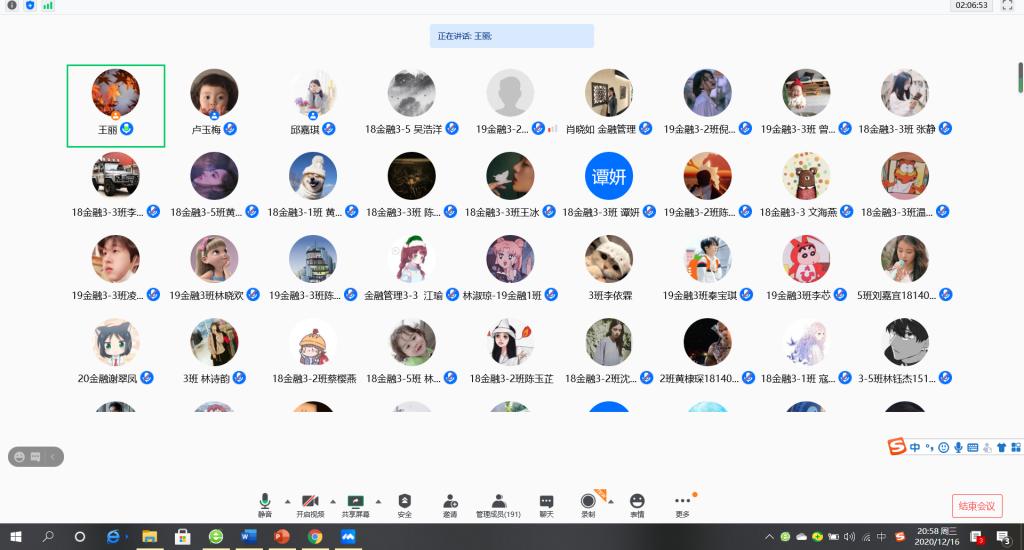Click the red 结束会议 button
The image size is (1024, 550).
[977, 506]
